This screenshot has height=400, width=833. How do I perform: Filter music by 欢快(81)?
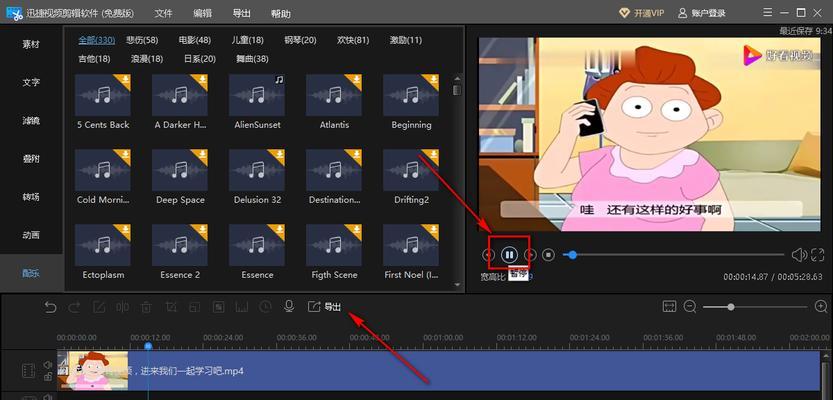click(353, 40)
